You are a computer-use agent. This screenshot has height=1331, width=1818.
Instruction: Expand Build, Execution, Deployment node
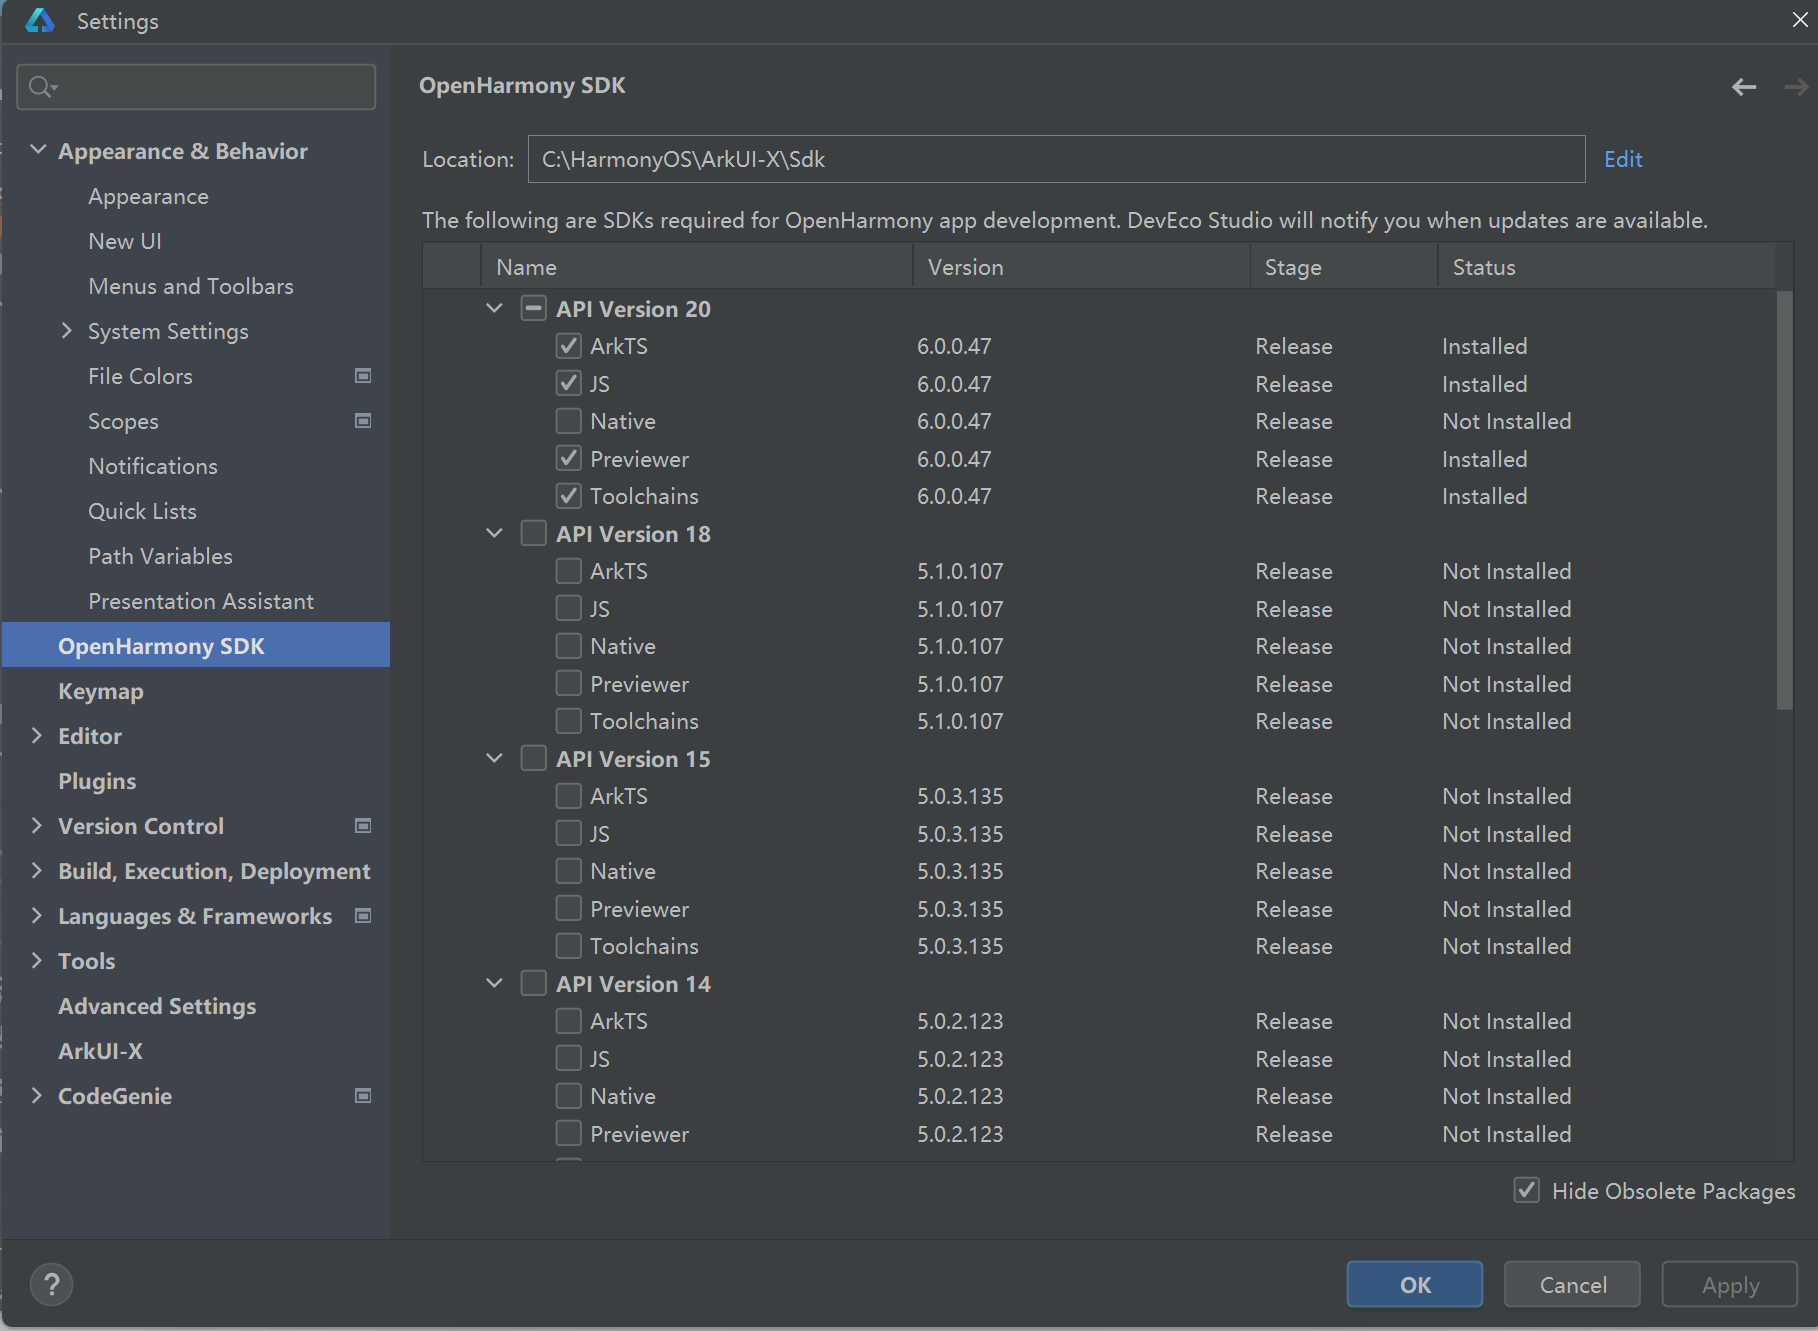click(37, 871)
